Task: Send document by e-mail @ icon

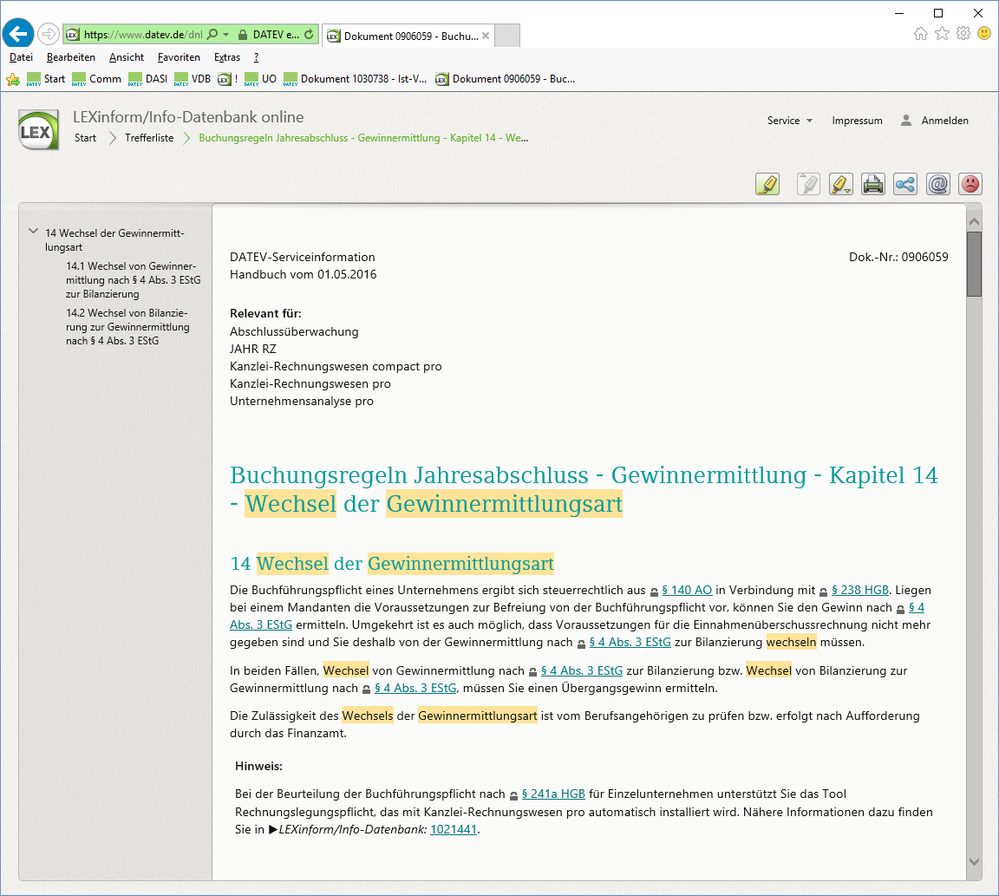Action: (x=938, y=184)
